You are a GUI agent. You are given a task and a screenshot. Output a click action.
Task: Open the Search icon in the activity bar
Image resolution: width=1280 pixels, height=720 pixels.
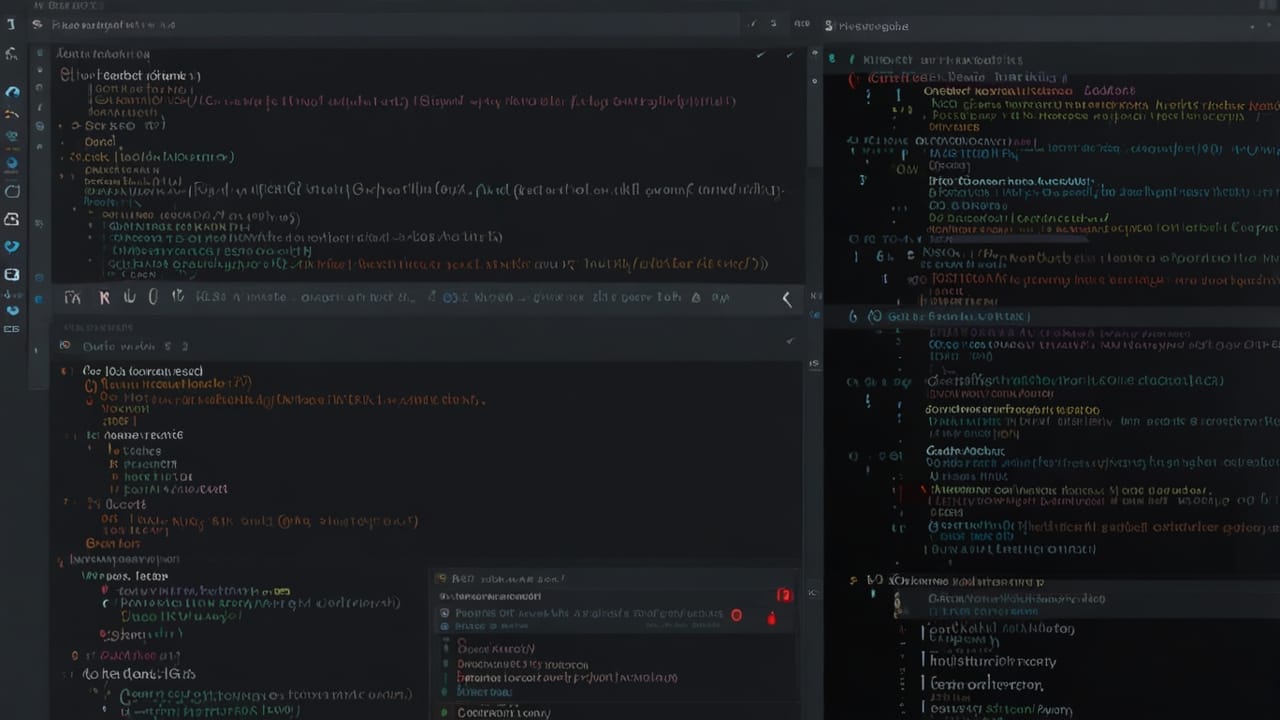tap(12, 91)
